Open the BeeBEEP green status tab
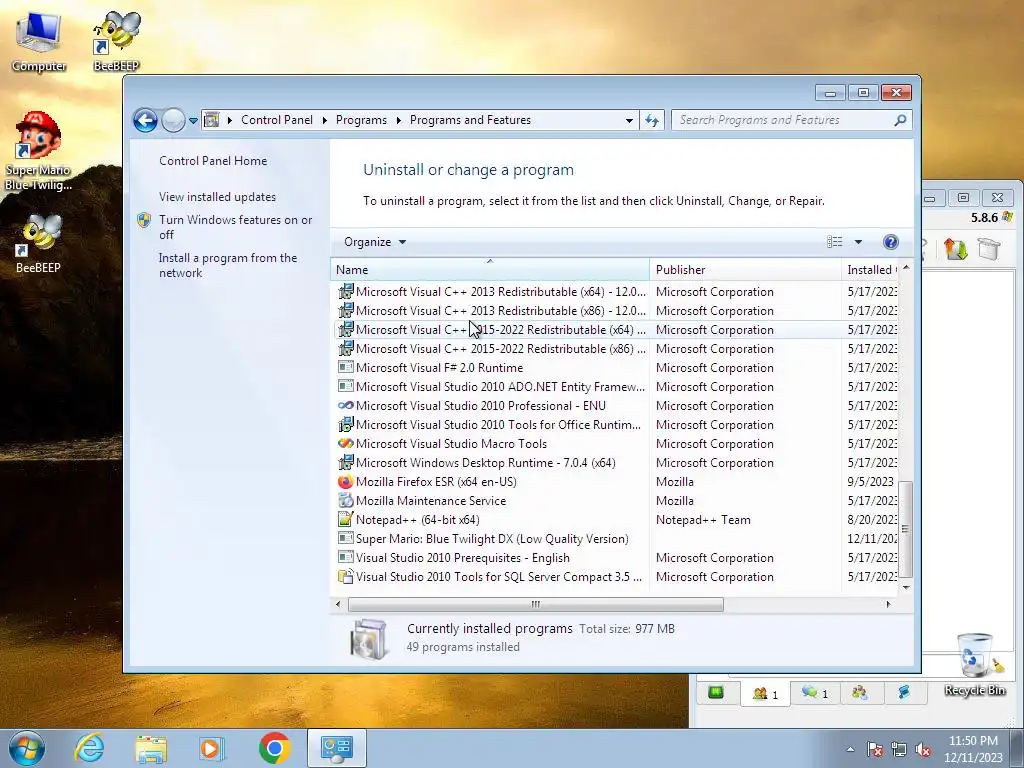This screenshot has width=1024, height=768. point(716,693)
